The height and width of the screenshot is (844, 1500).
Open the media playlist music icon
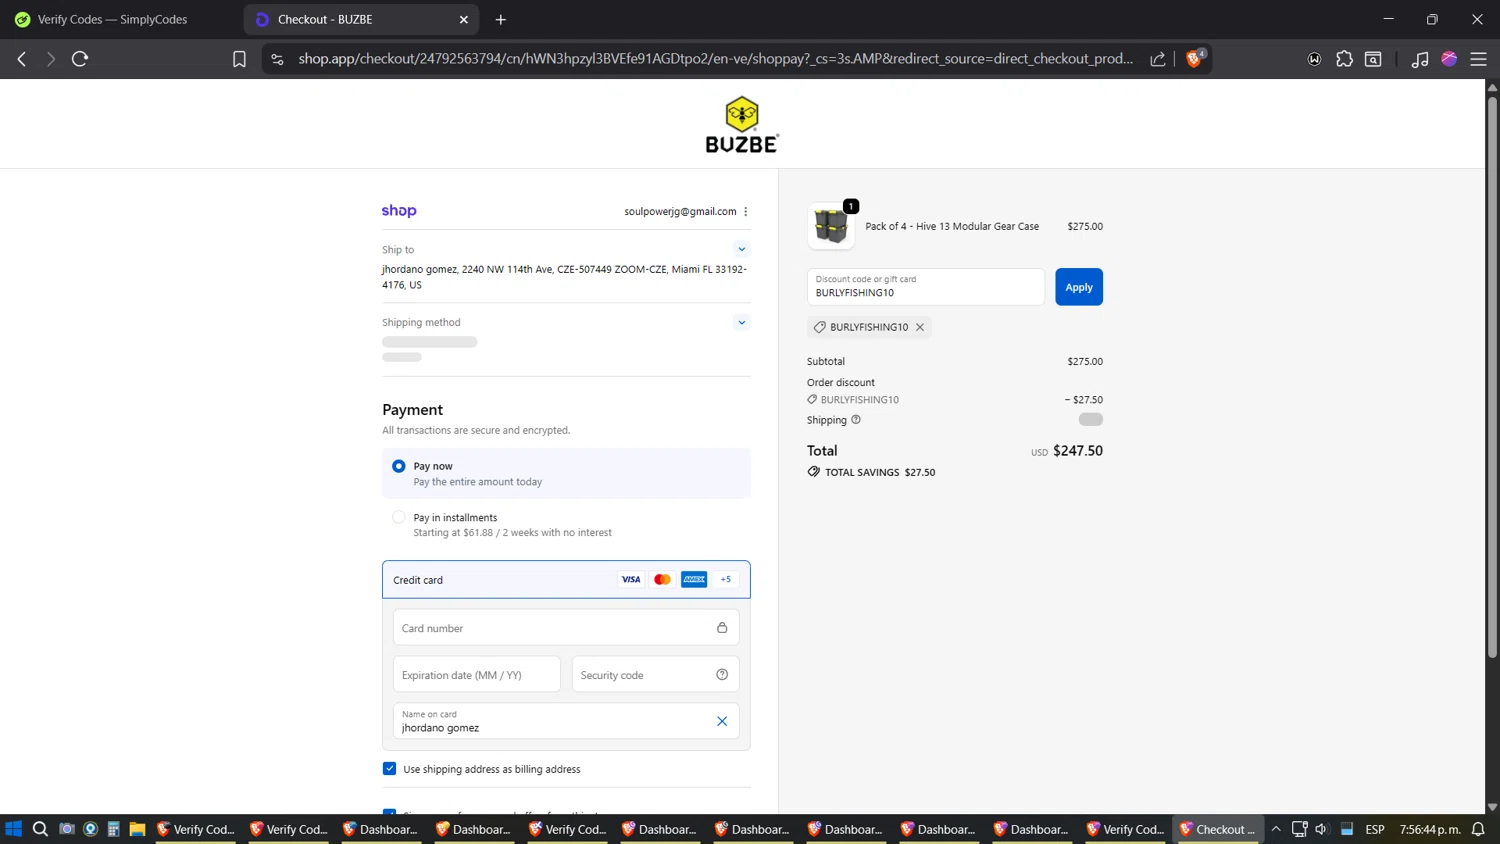click(1419, 59)
